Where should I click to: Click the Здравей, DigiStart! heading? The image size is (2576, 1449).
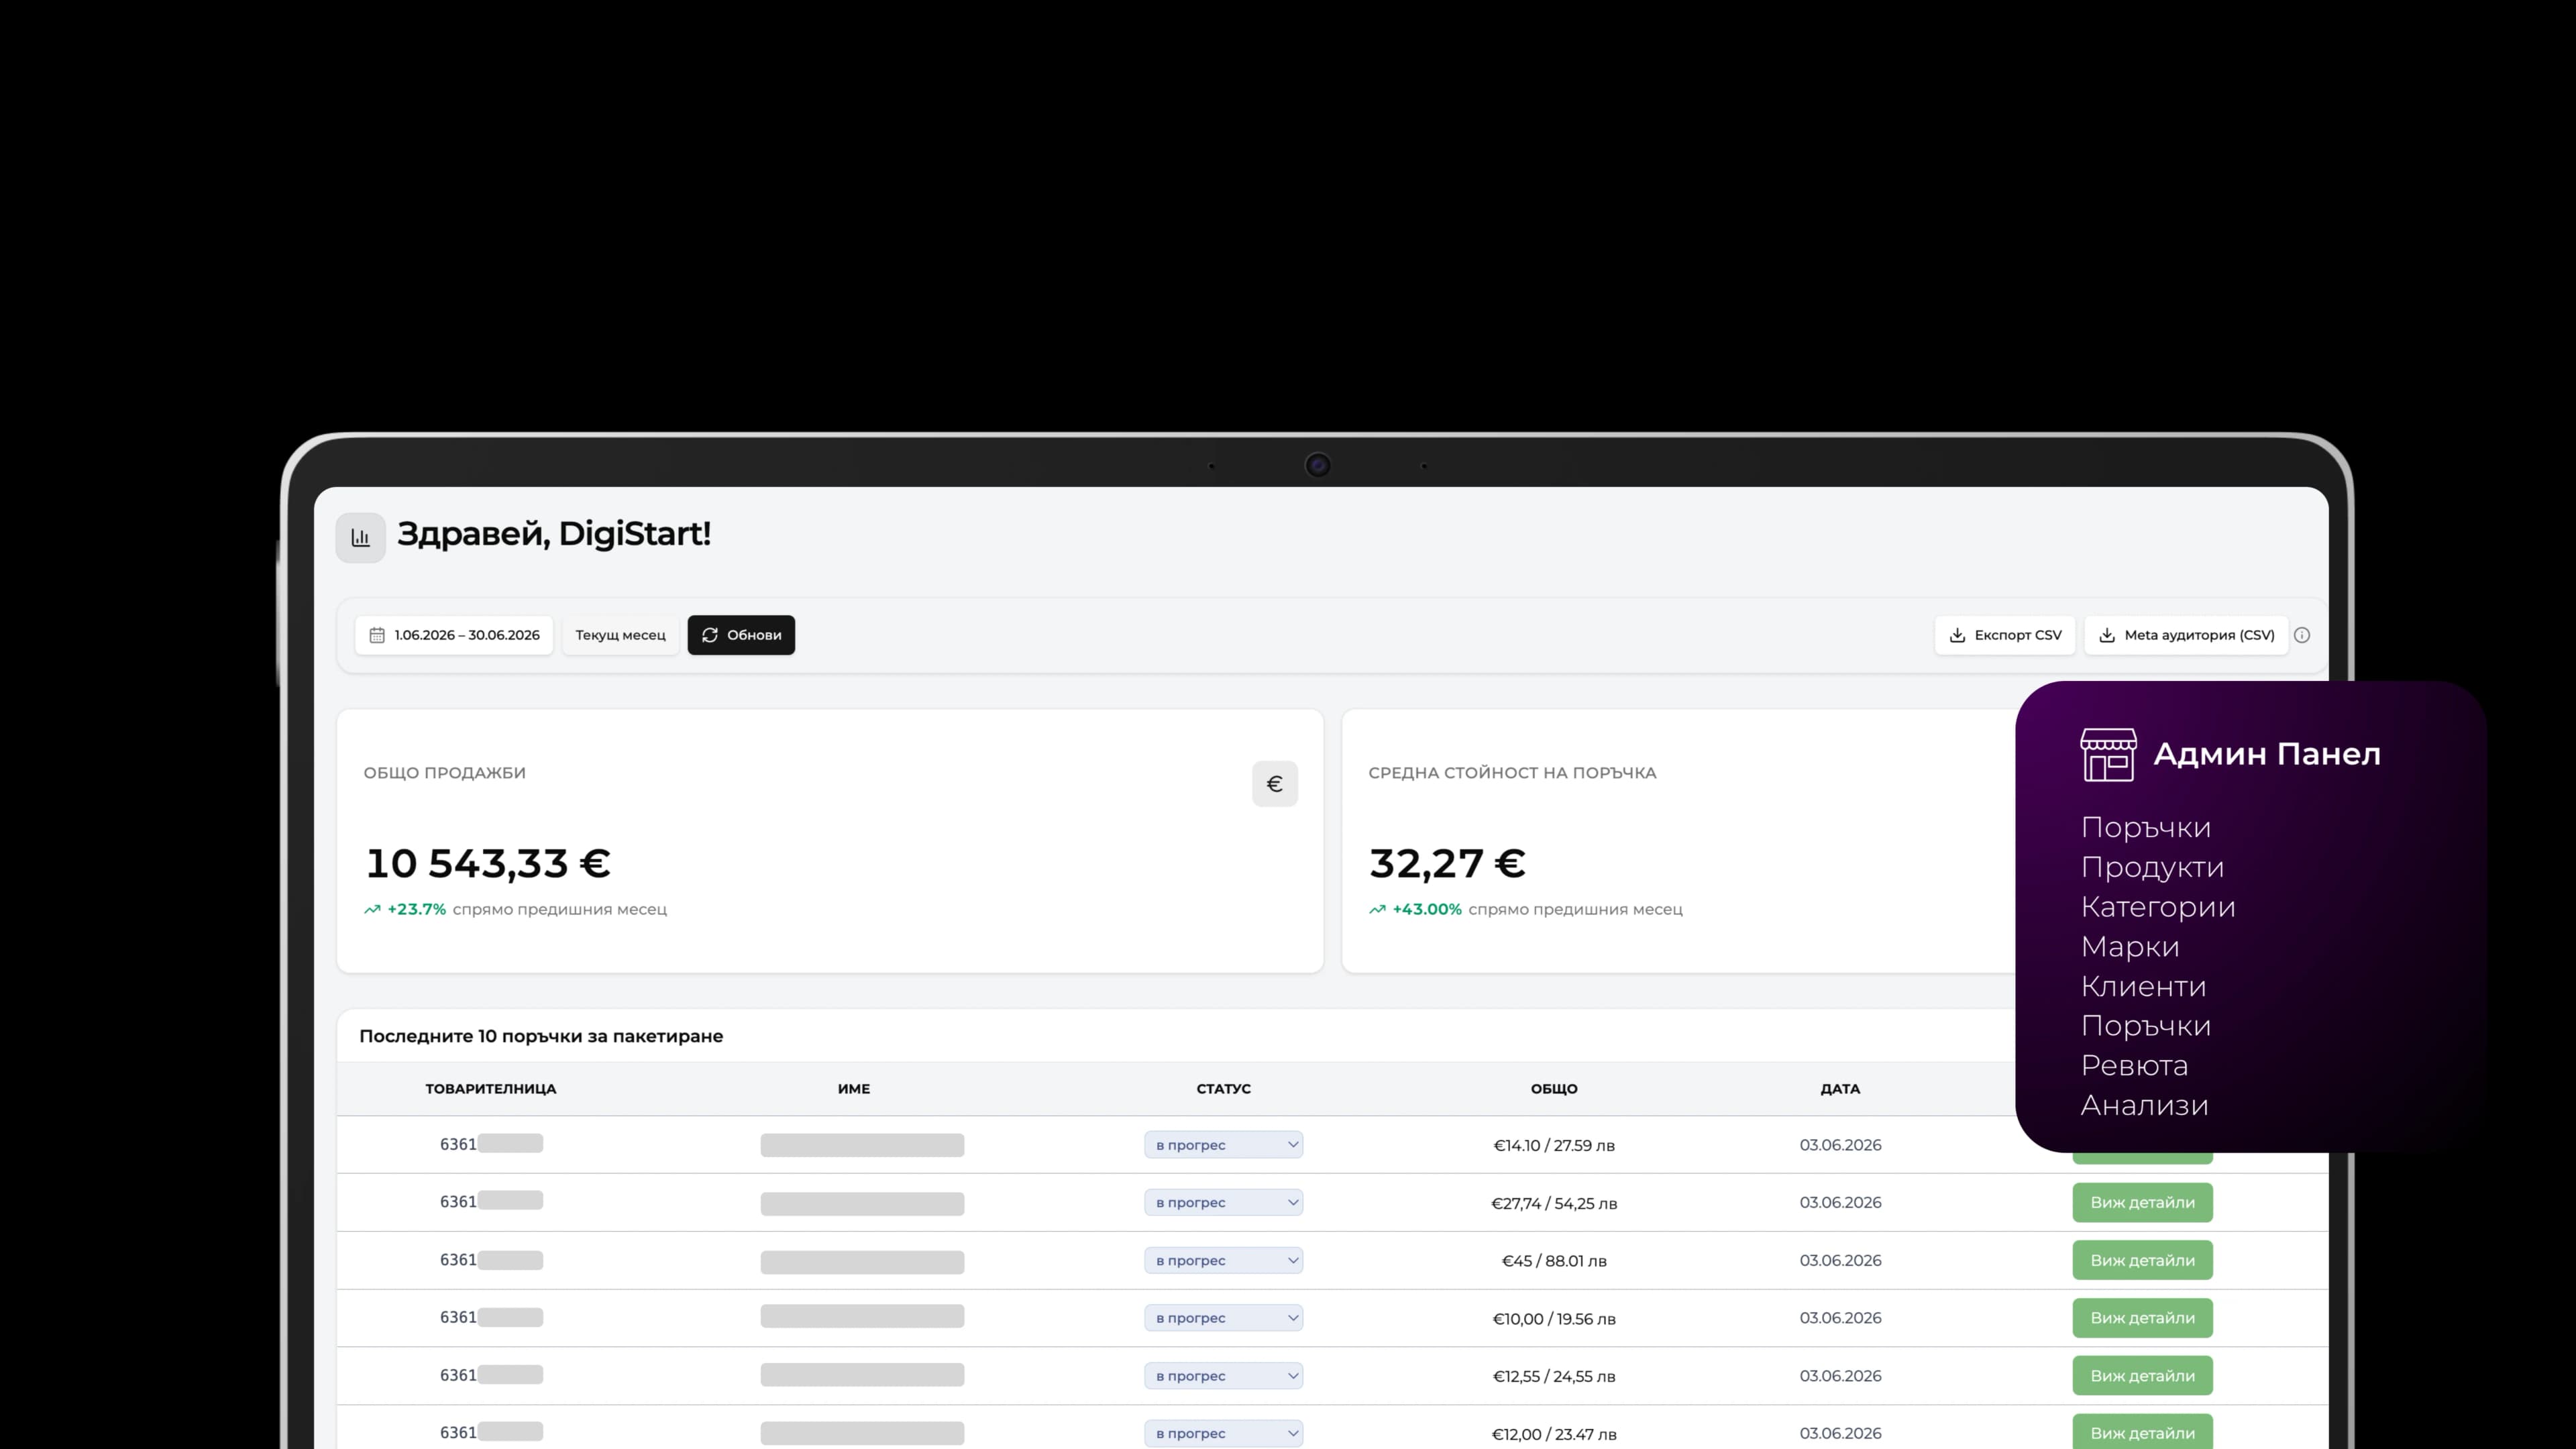pos(554,535)
